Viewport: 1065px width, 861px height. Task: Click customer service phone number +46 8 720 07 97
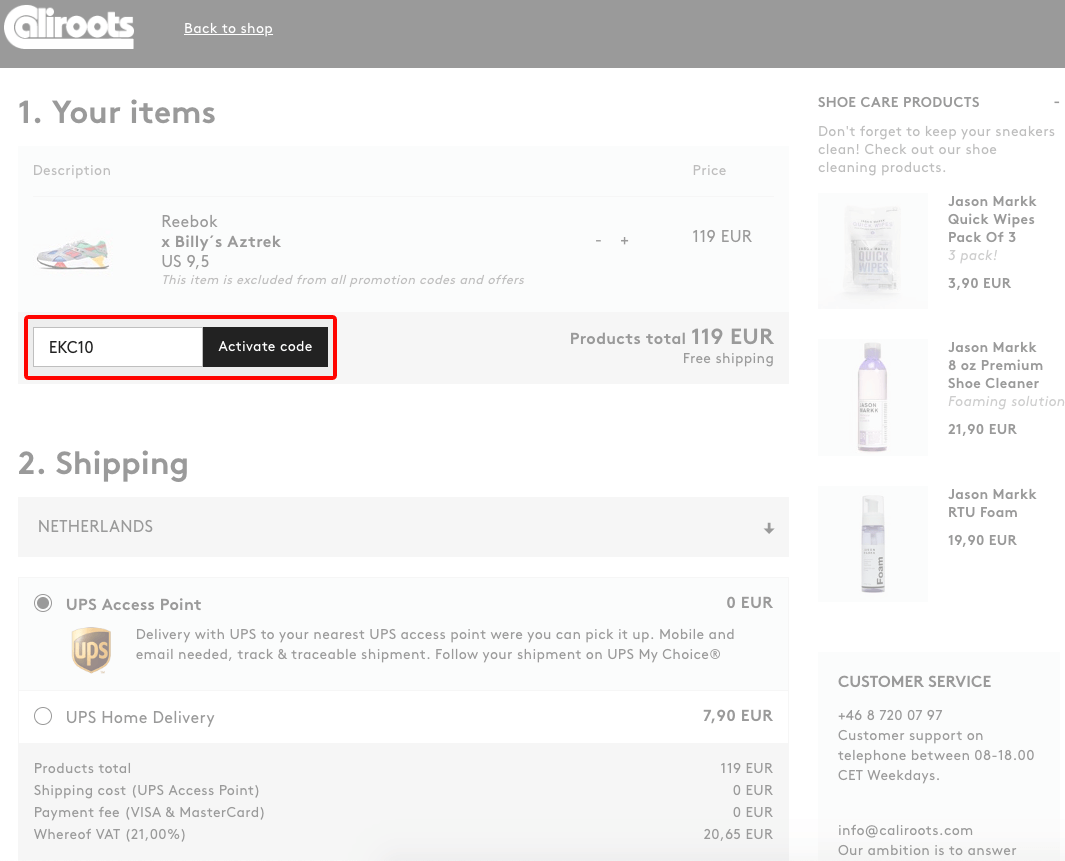(890, 715)
